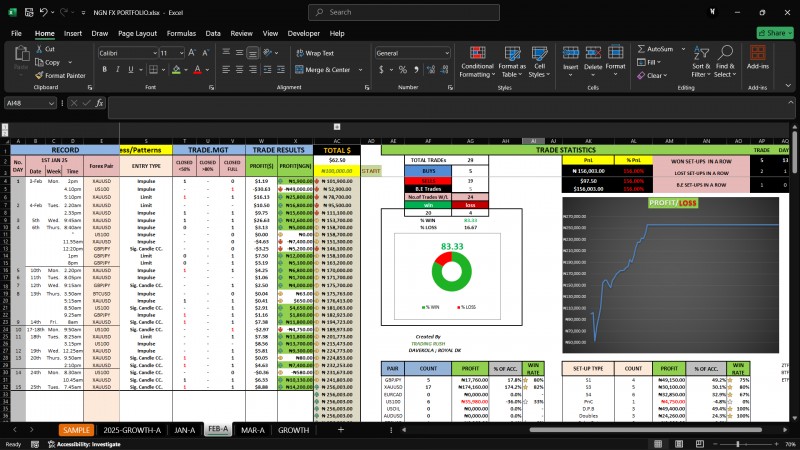Screen dimensions: 800x450
Task: Click AutoSum button
Action: [x=655, y=49]
